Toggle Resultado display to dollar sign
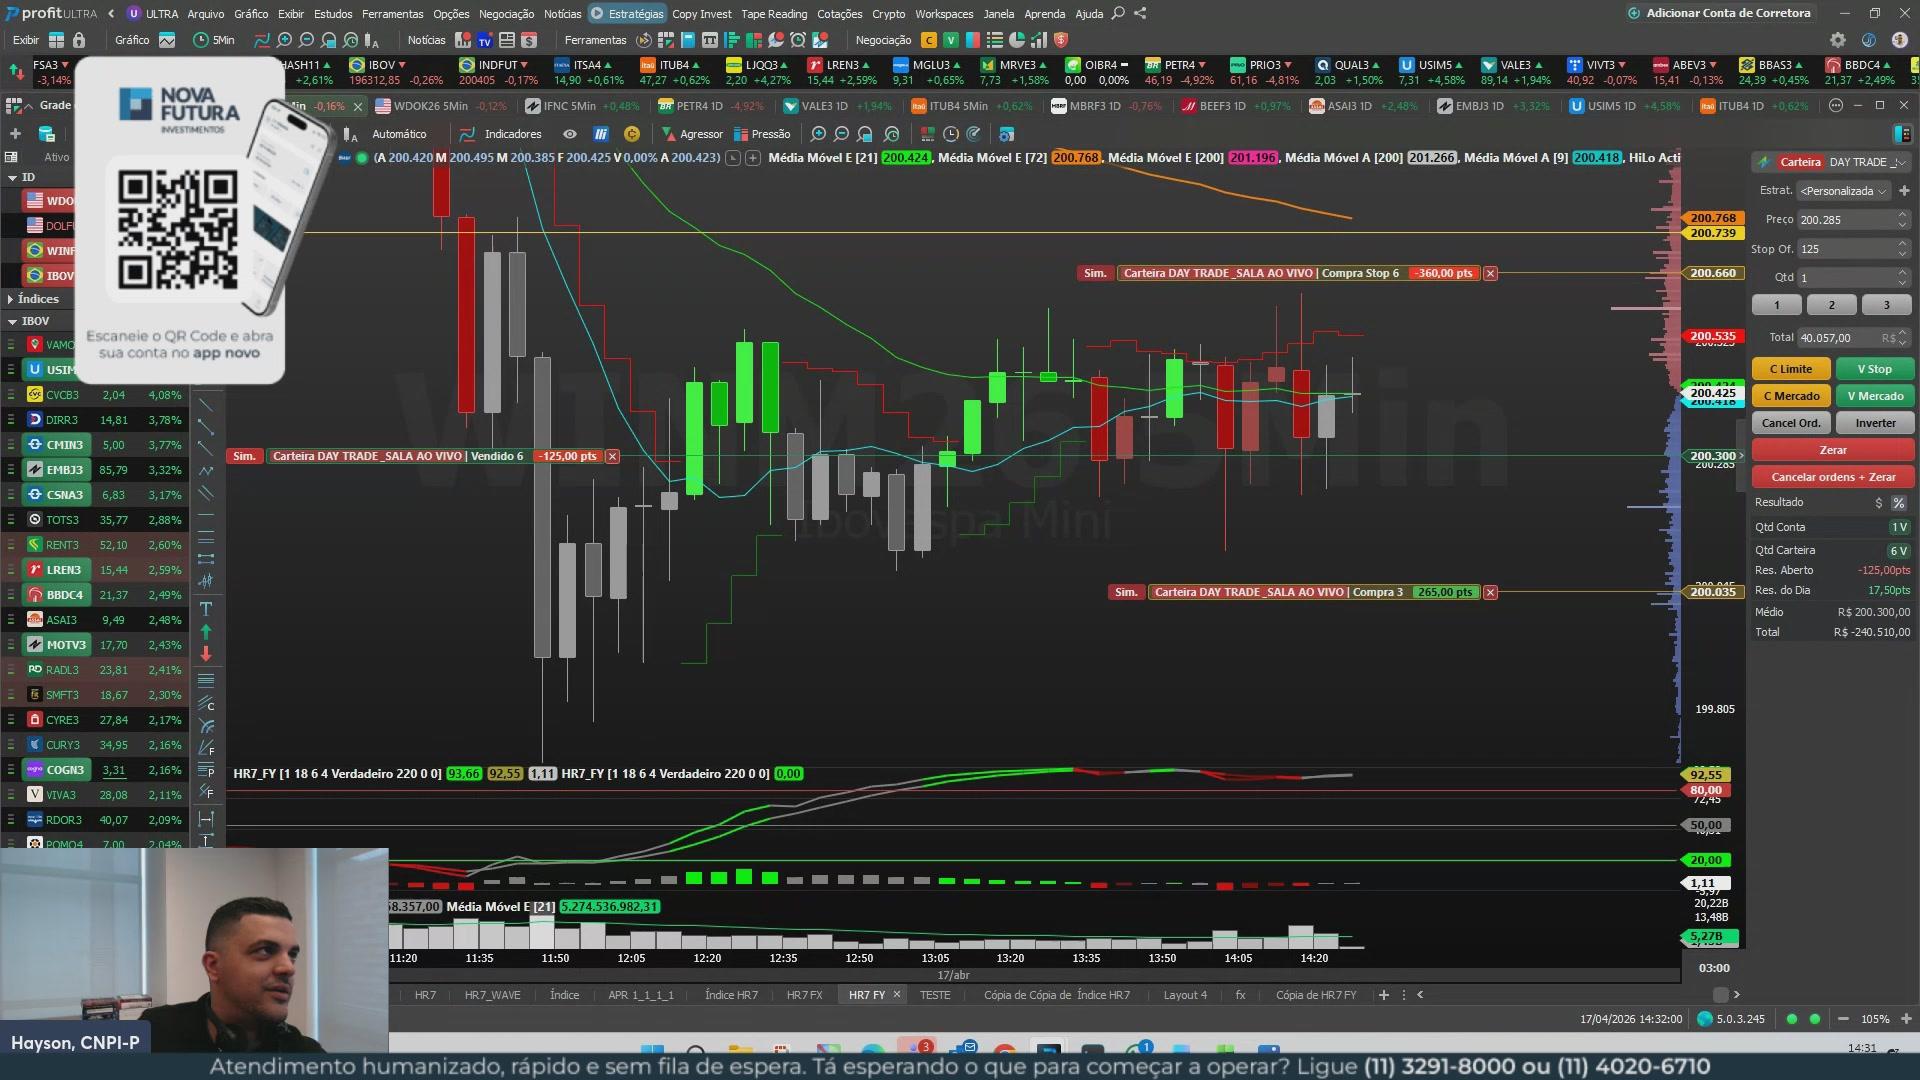The image size is (1920, 1080). (x=1879, y=503)
